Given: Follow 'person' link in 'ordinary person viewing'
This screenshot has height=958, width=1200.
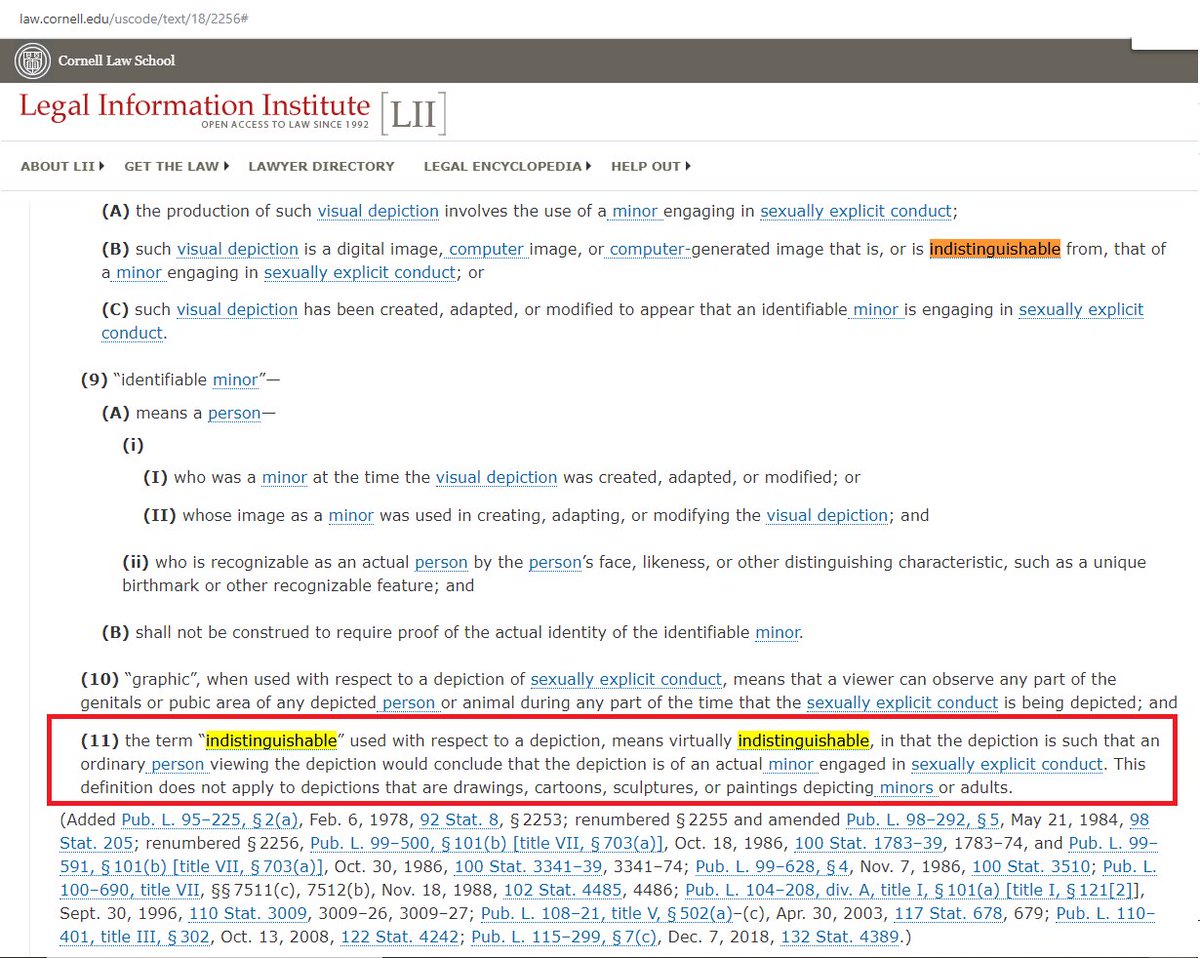Looking at the screenshot, I should (180, 765).
